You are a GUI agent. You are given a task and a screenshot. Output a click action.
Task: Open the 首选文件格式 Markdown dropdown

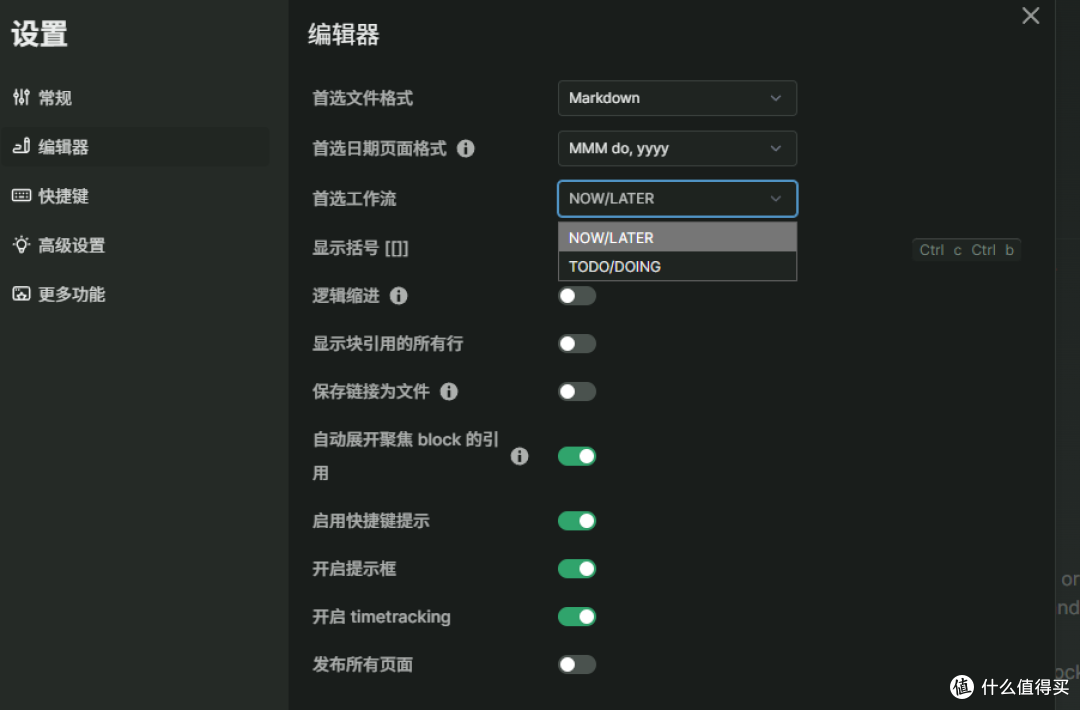tap(677, 98)
